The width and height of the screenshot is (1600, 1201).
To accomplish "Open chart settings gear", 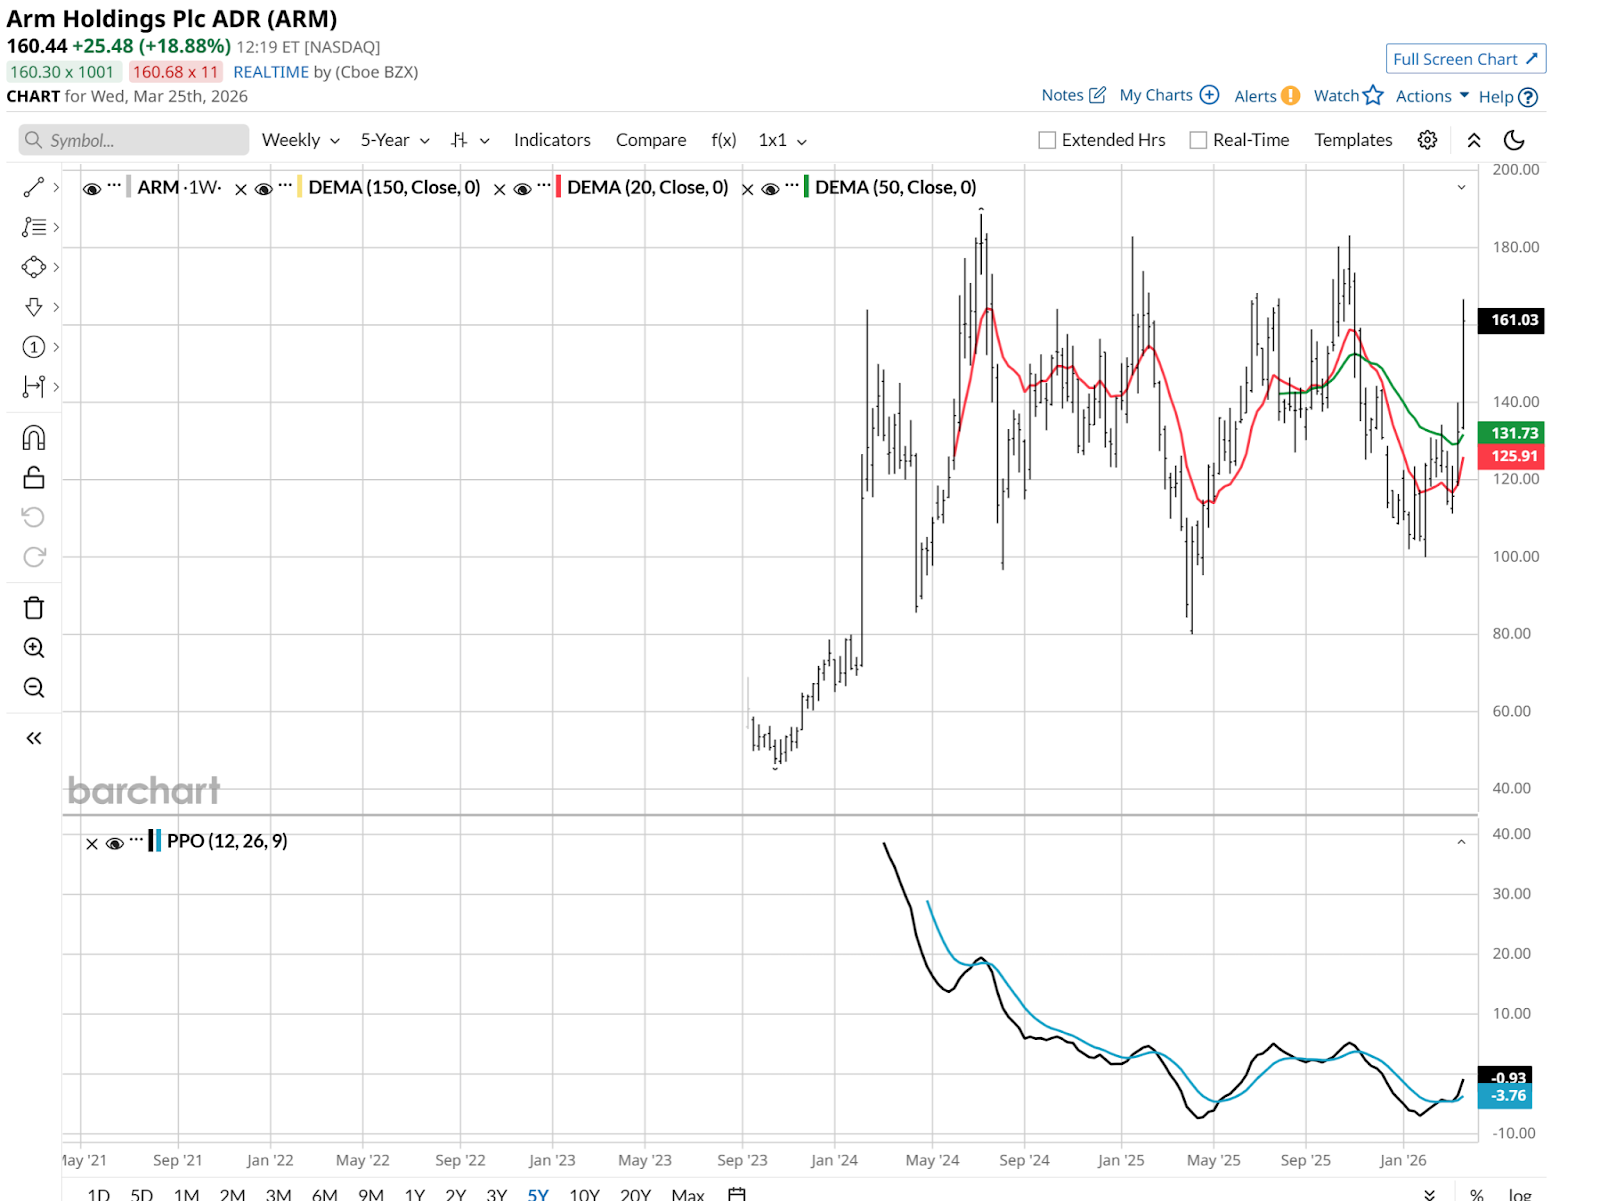I will pyautogui.click(x=1427, y=140).
